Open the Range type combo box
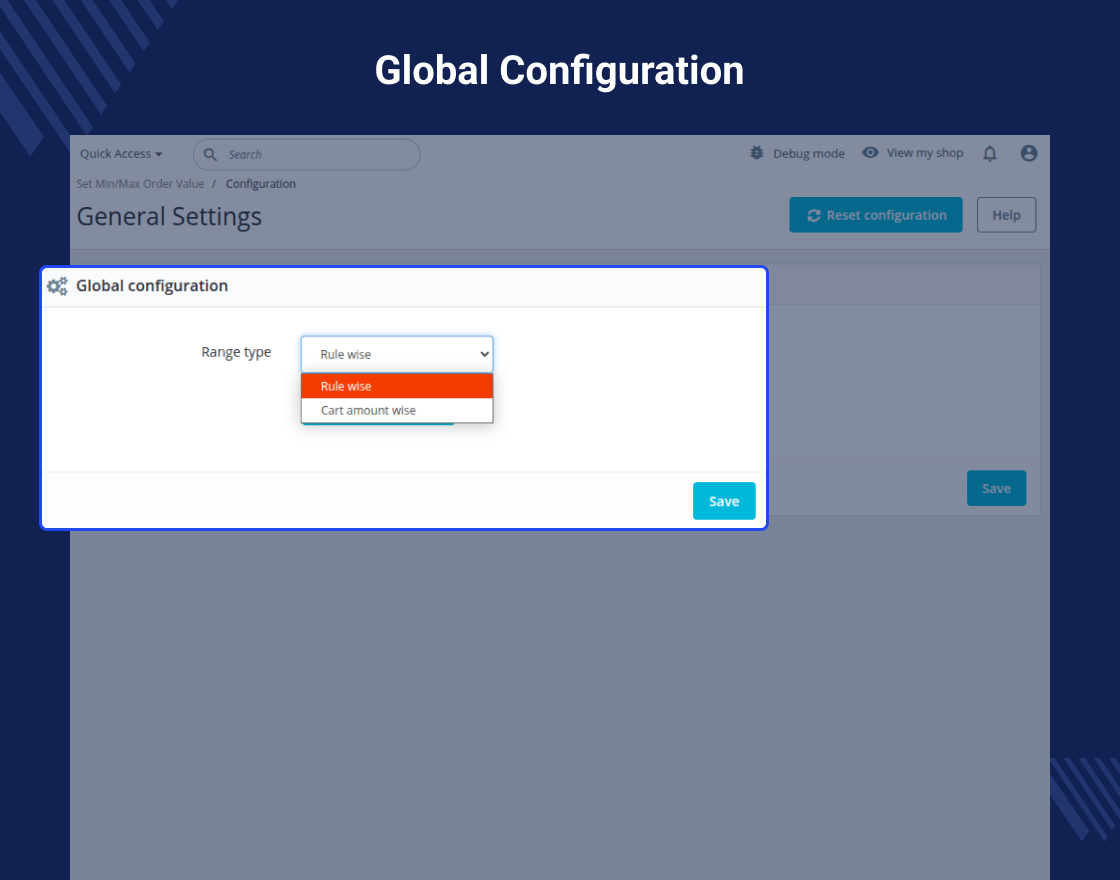The height and width of the screenshot is (880, 1120). click(397, 354)
